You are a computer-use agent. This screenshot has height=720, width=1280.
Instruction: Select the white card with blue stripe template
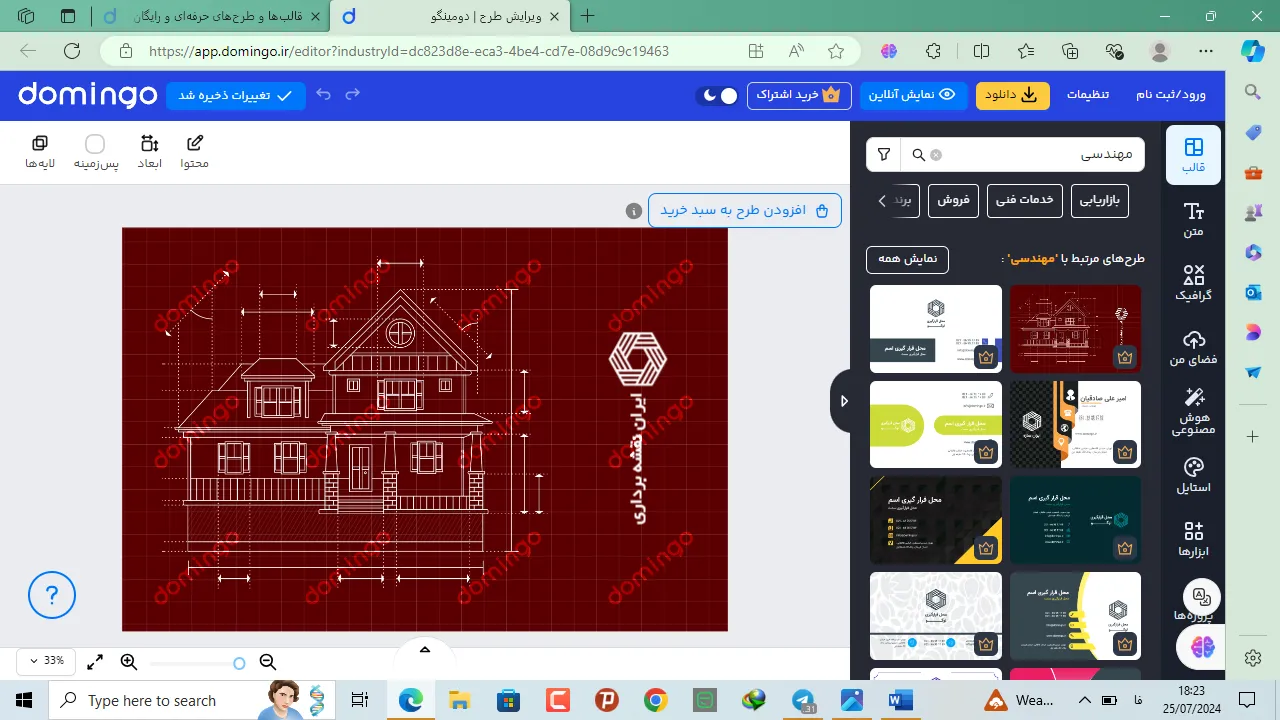[936, 329]
